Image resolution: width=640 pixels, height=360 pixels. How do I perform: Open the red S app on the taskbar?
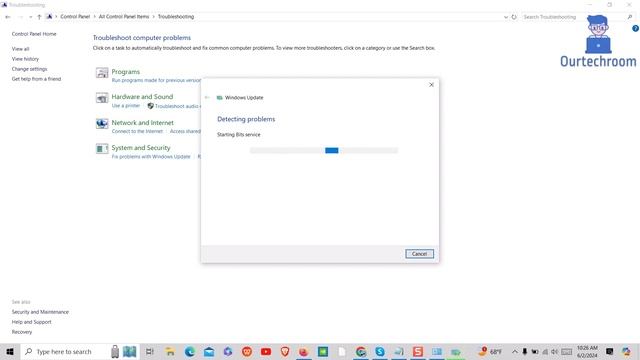(418, 351)
